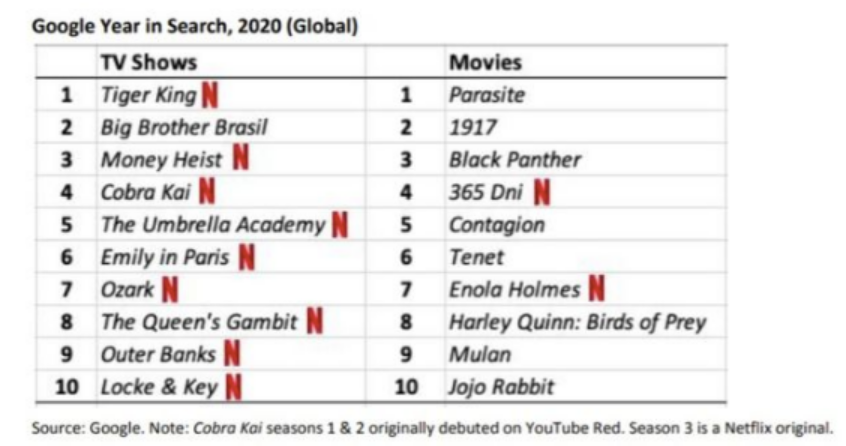This screenshot has height=446, width=846.
Task: Click the Netflix logo beside Ozark
Action: [170, 290]
